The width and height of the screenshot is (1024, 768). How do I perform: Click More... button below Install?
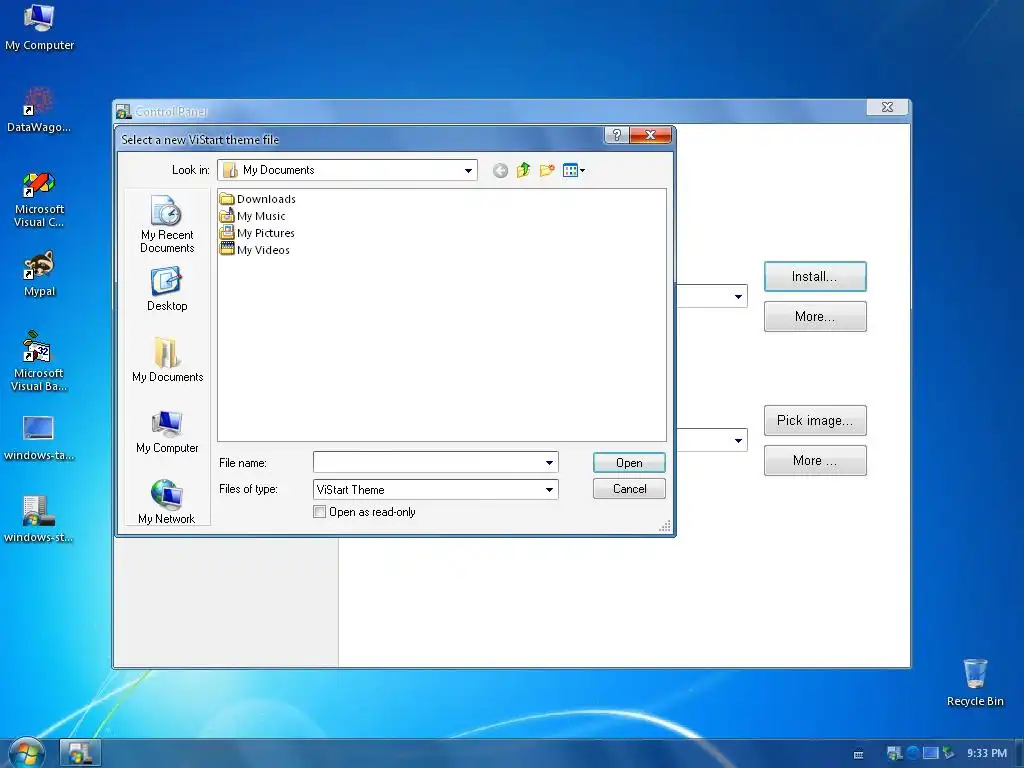coord(815,316)
